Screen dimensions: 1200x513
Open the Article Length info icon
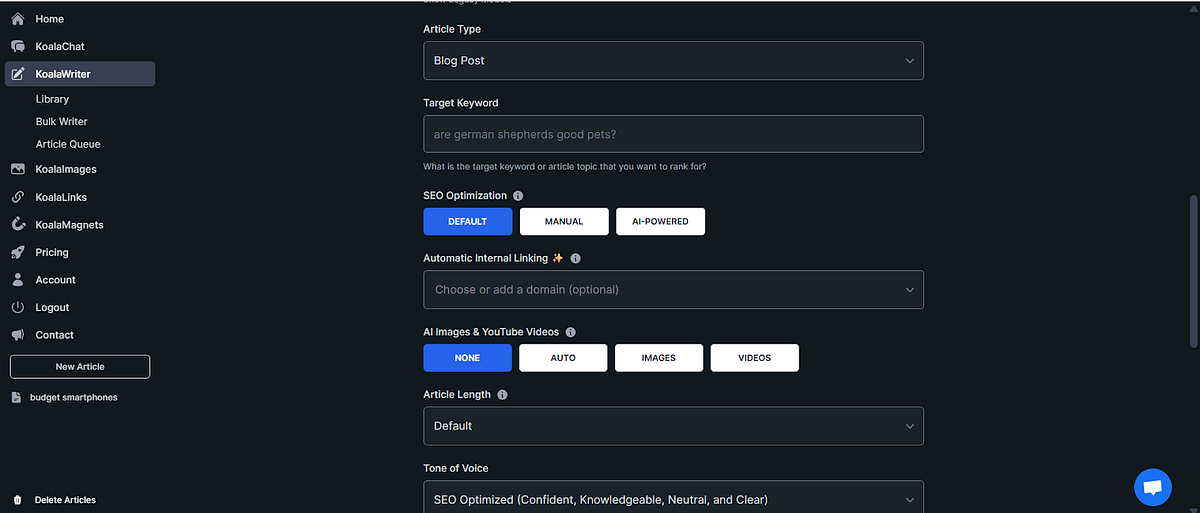coord(502,395)
